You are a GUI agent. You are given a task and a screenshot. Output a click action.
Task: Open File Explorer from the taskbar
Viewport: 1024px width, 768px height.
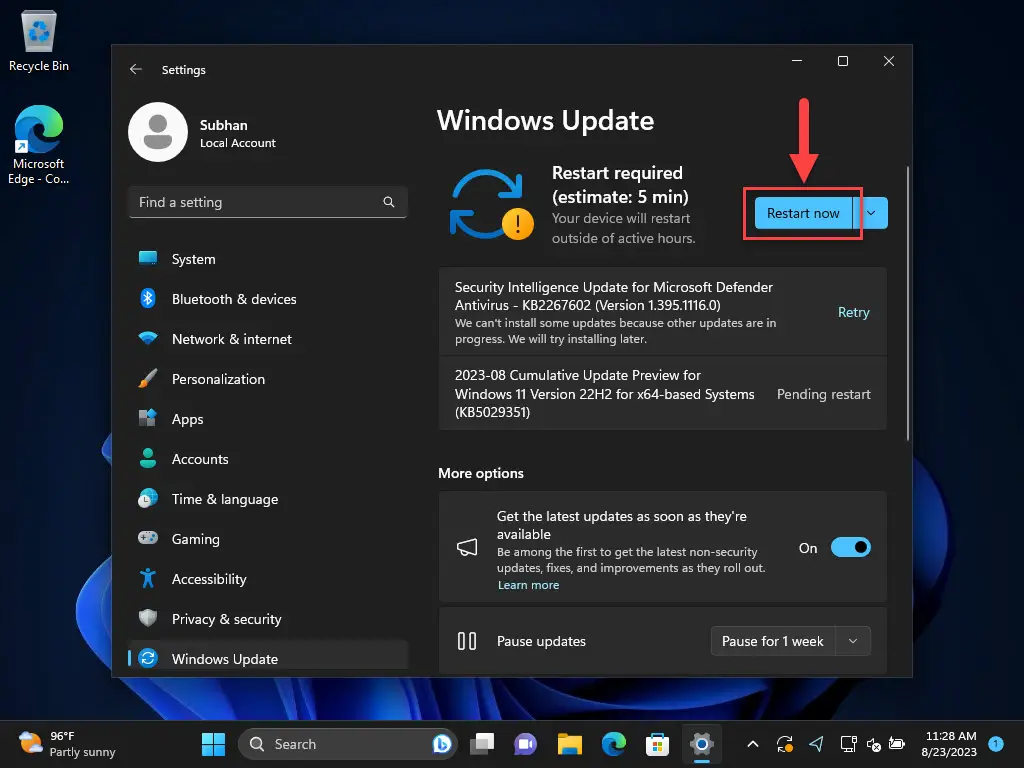(x=569, y=744)
